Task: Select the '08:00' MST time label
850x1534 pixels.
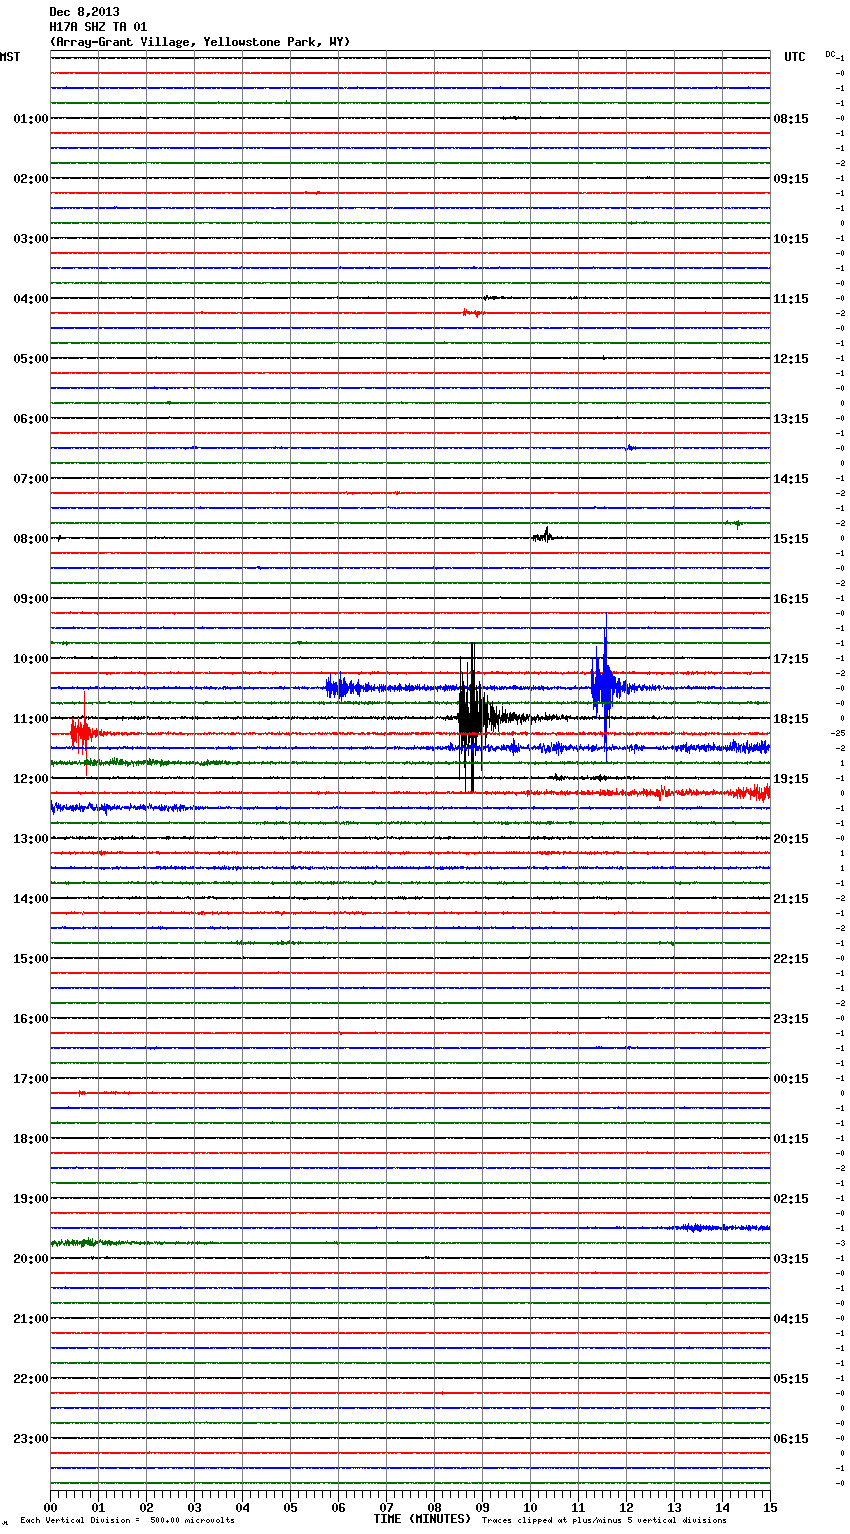Action: [x=31, y=539]
